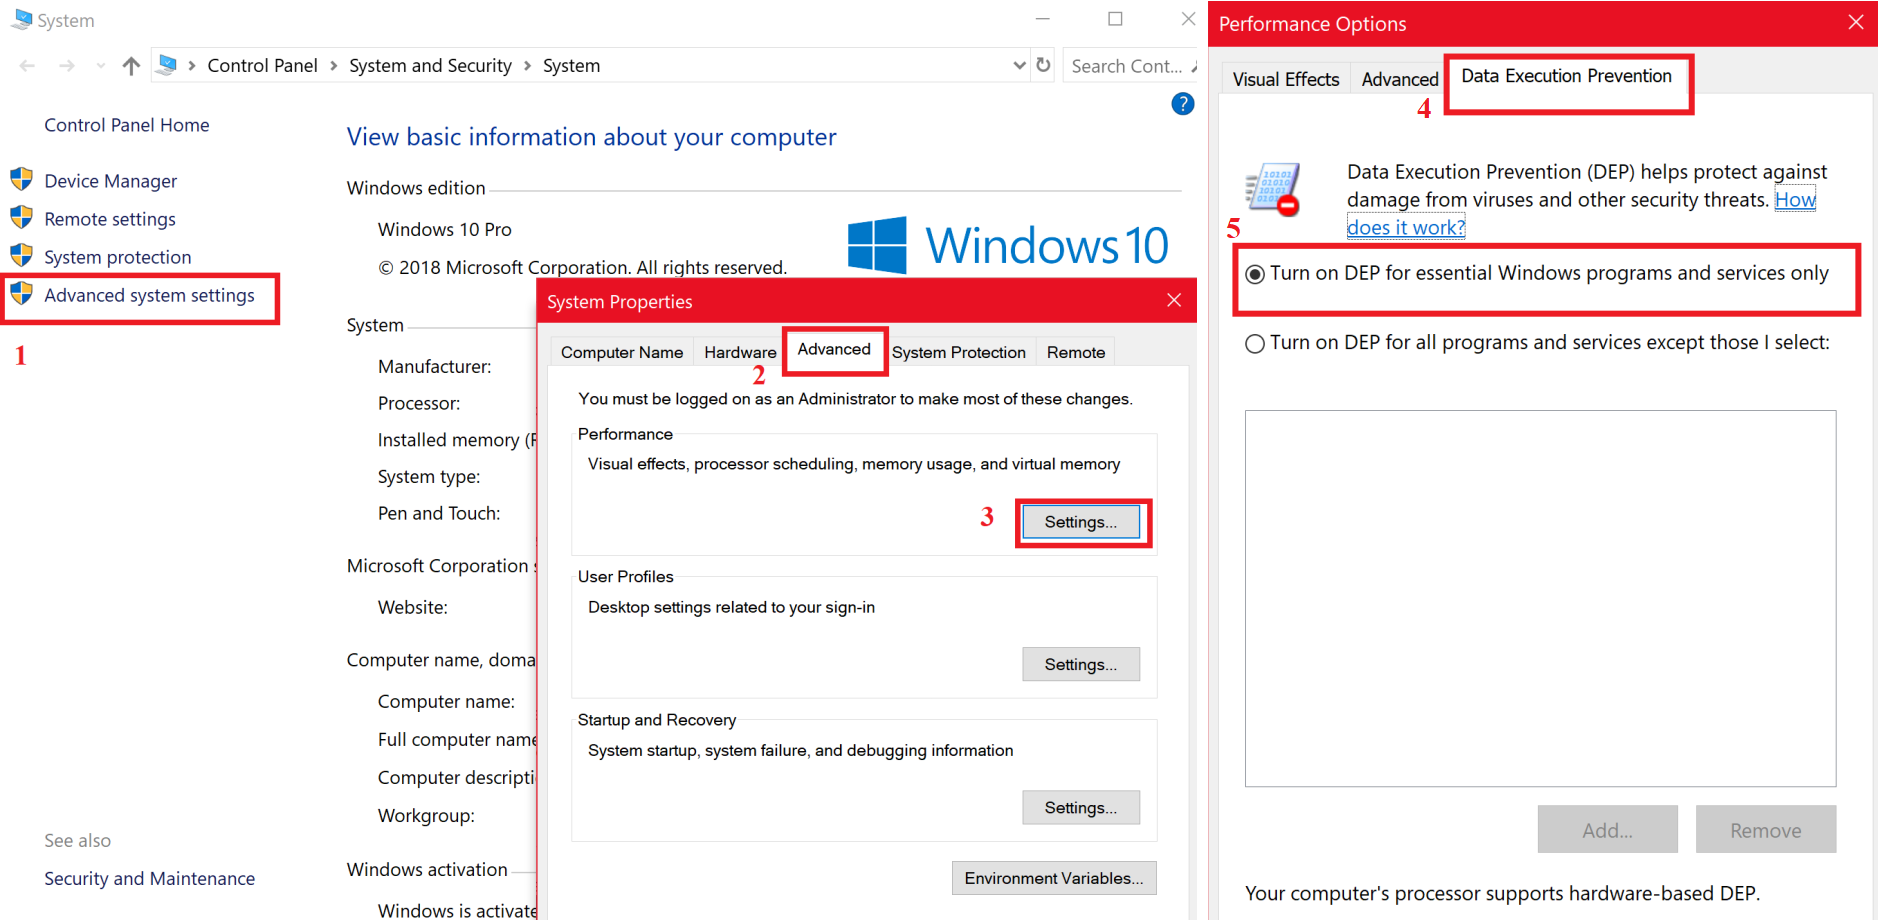Click the shield icon beside Remote settings
The height and width of the screenshot is (920, 1879).
click(21, 218)
